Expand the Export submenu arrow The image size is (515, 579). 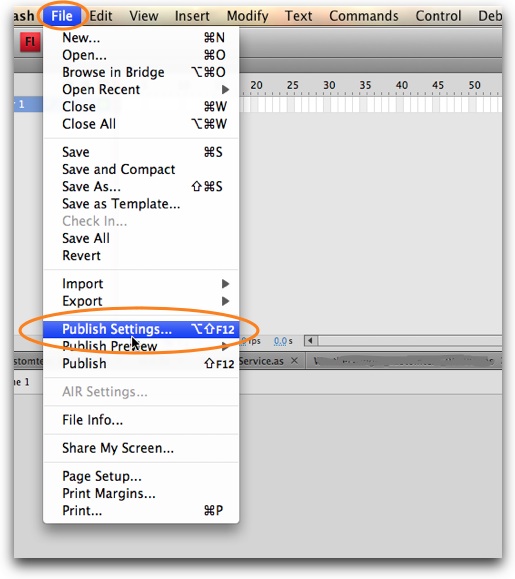tap(225, 301)
